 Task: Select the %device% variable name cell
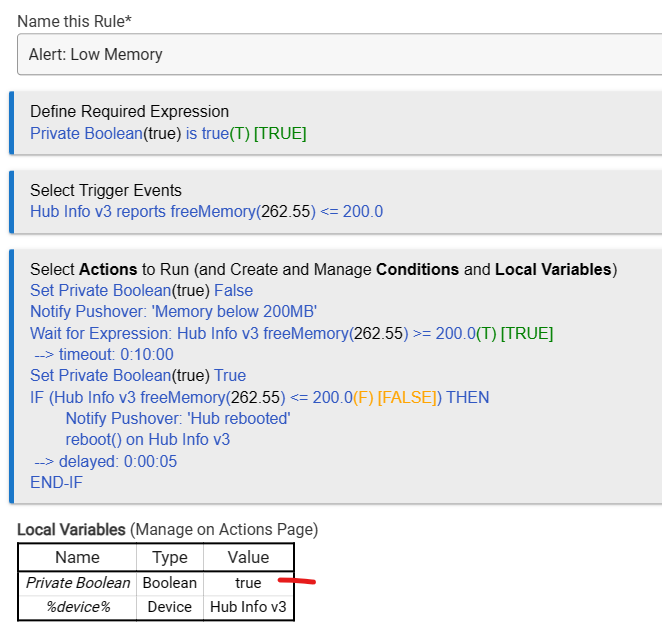click(78, 606)
